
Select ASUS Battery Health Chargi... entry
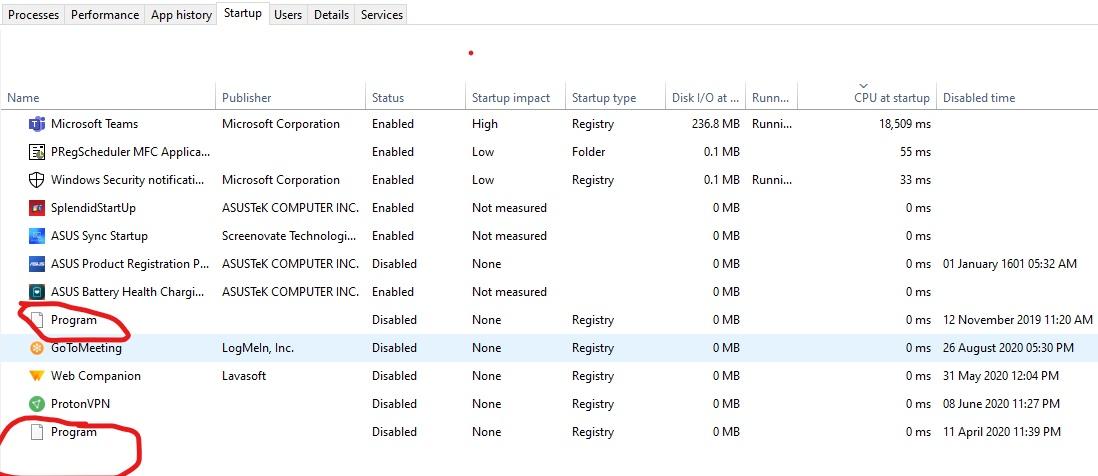click(x=129, y=292)
